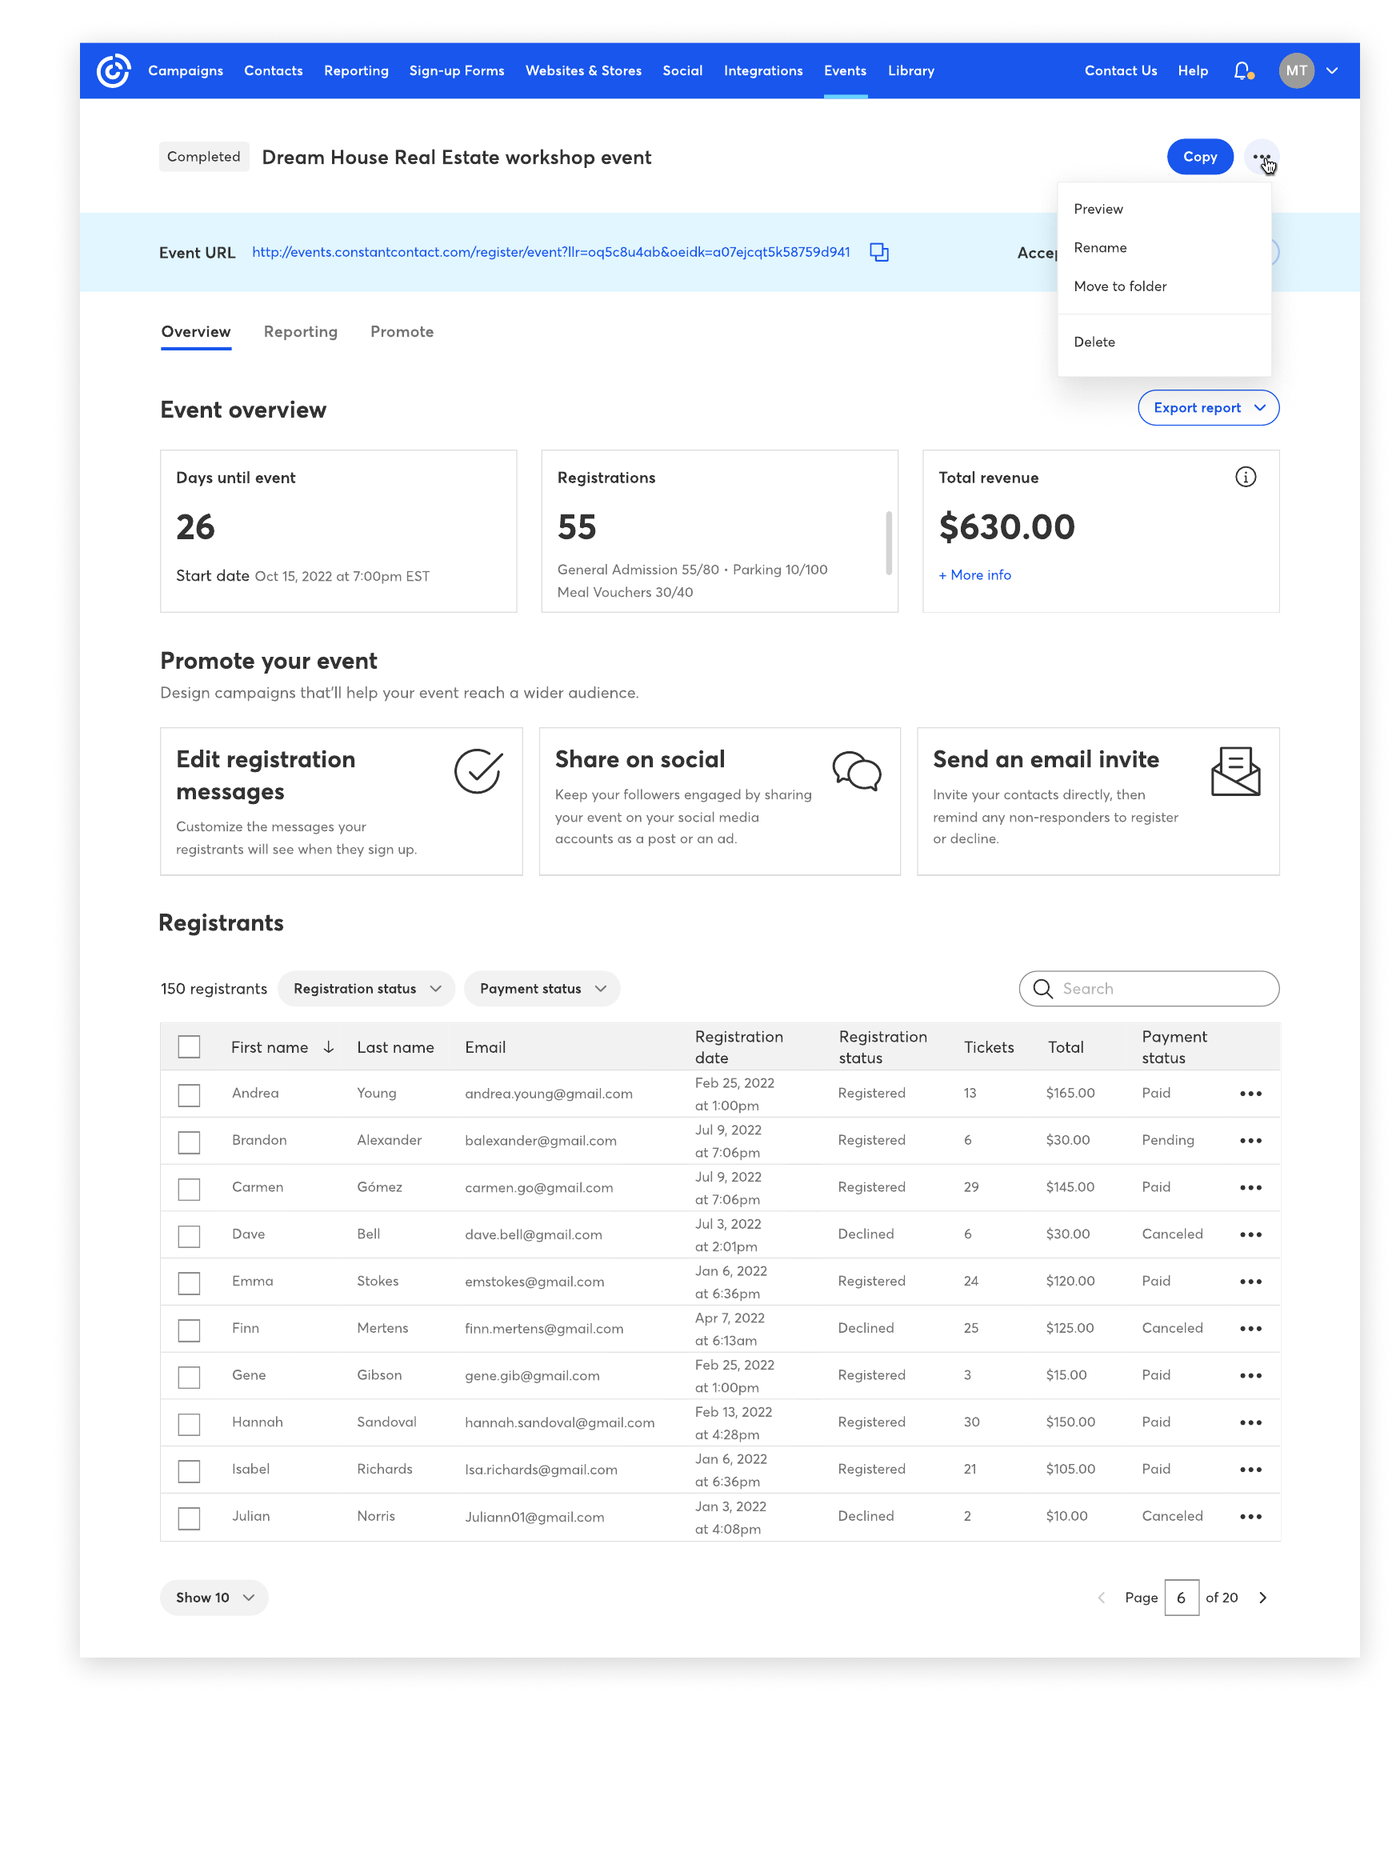Click the search magnifier icon
The height and width of the screenshot is (1856, 1400).
[x=1042, y=989]
